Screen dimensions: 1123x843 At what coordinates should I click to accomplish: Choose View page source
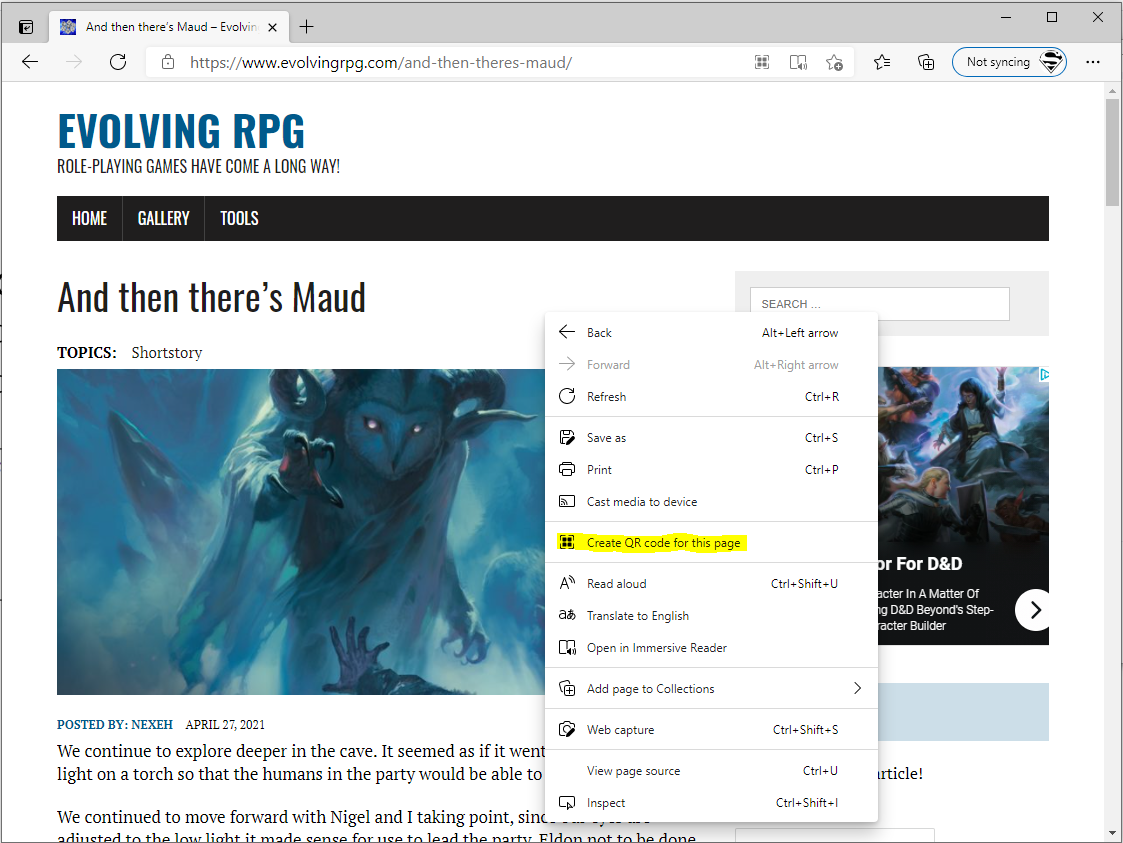tap(711, 771)
